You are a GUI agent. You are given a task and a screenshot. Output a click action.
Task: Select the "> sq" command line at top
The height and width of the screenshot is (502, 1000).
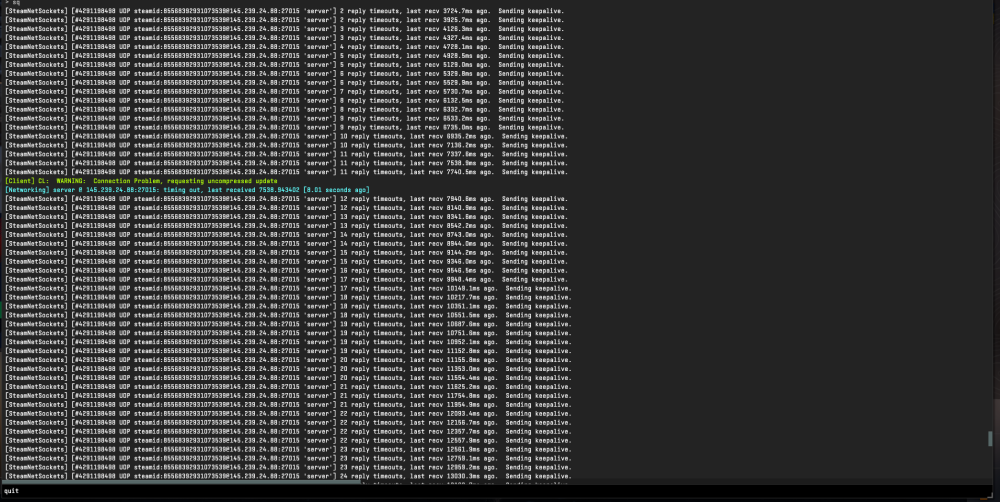tap(12, 3)
